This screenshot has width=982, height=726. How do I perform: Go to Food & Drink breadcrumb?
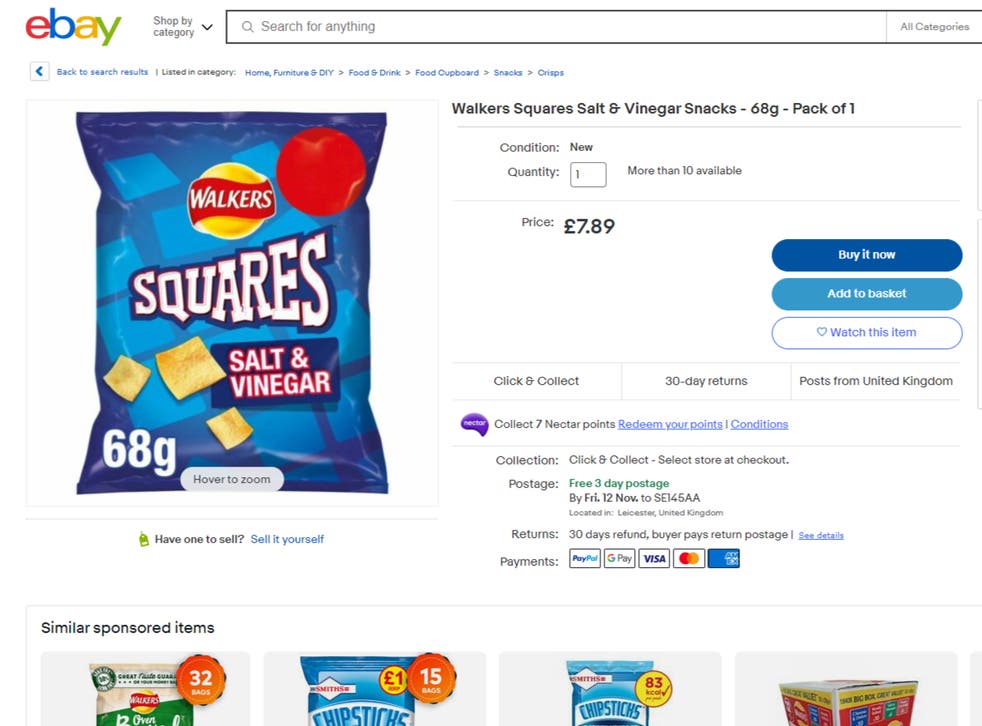pyautogui.click(x=374, y=73)
